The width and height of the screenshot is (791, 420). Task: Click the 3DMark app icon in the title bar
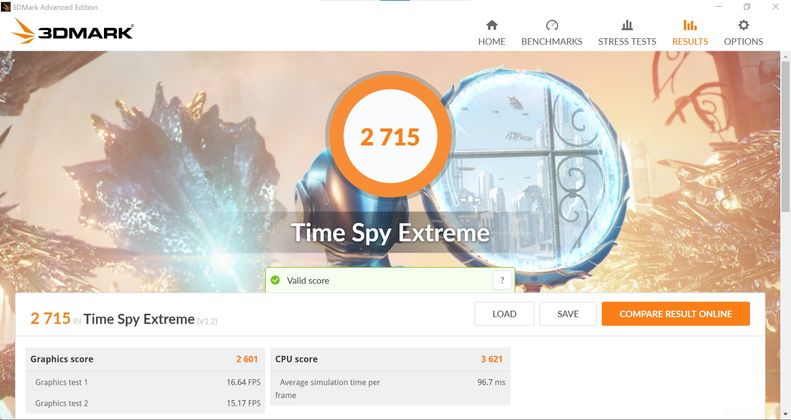(x=6, y=7)
